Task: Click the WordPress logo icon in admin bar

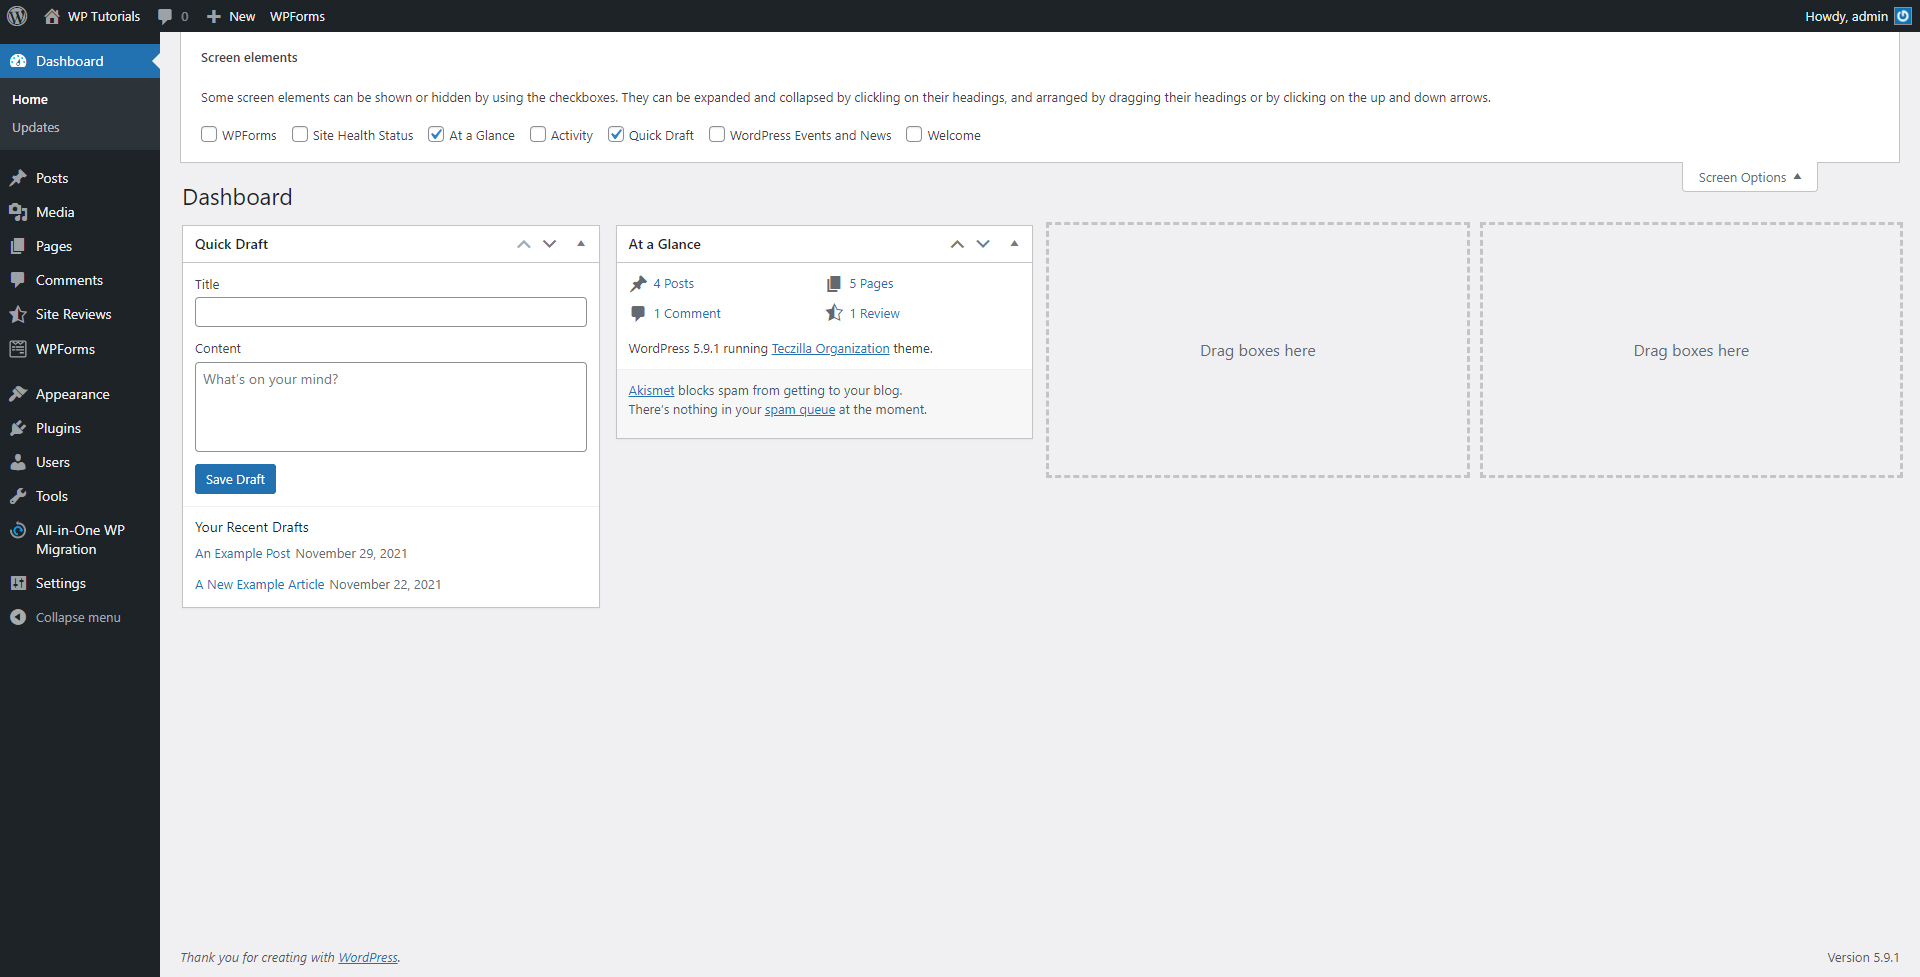Action: click(17, 16)
